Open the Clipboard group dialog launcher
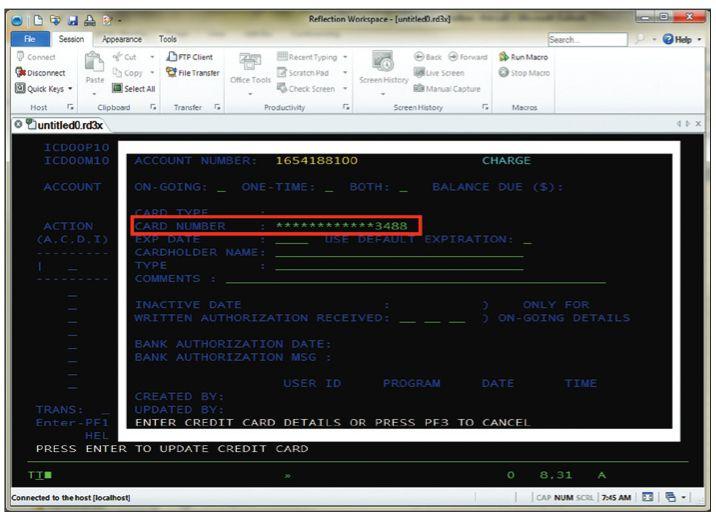Screen dimensions: 716x520 tap(153, 107)
